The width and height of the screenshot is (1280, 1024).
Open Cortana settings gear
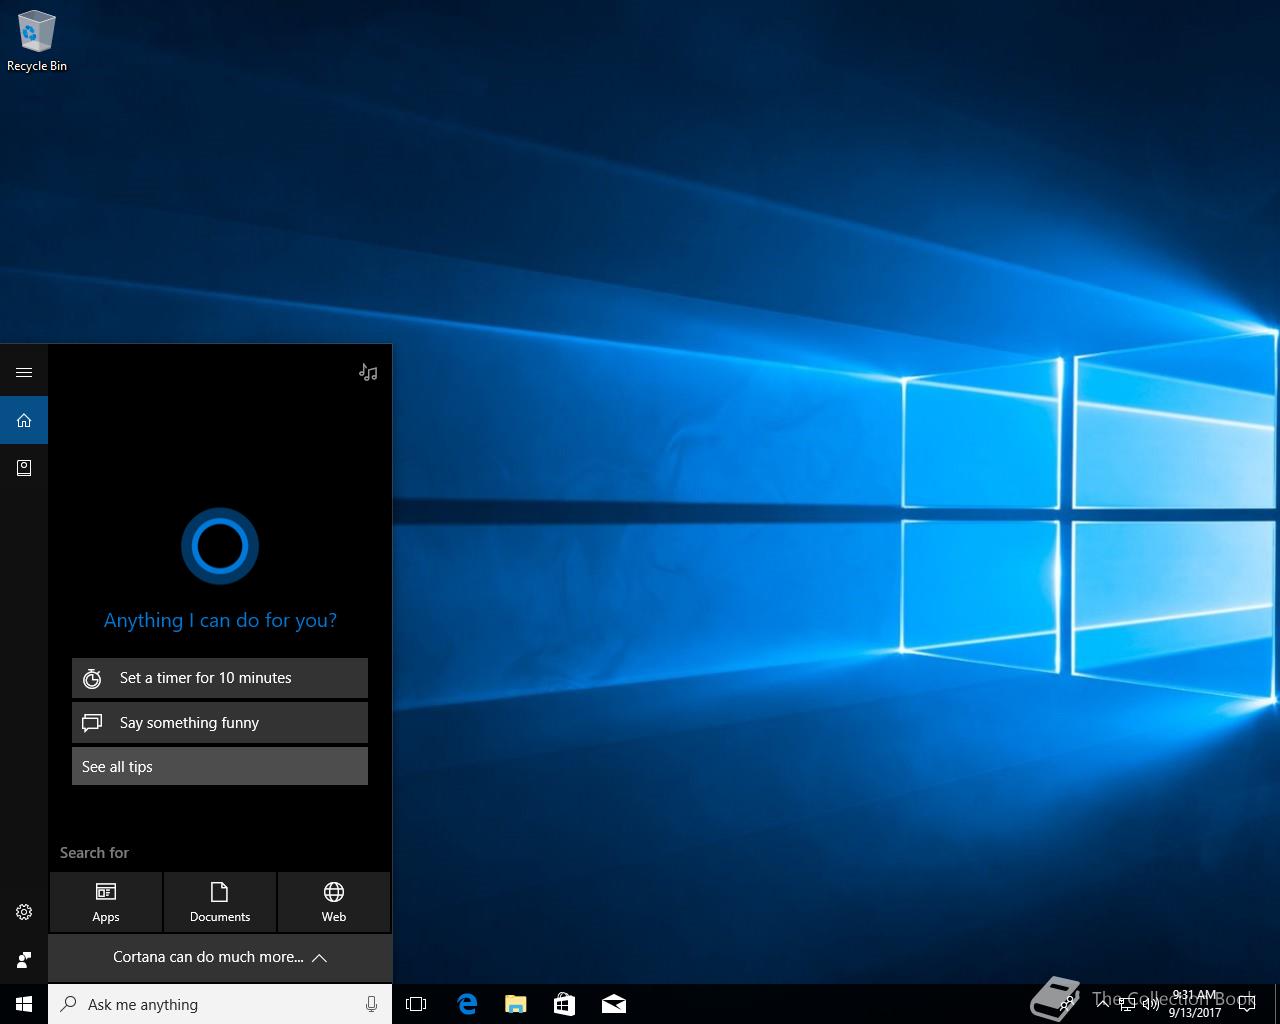tap(24, 912)
